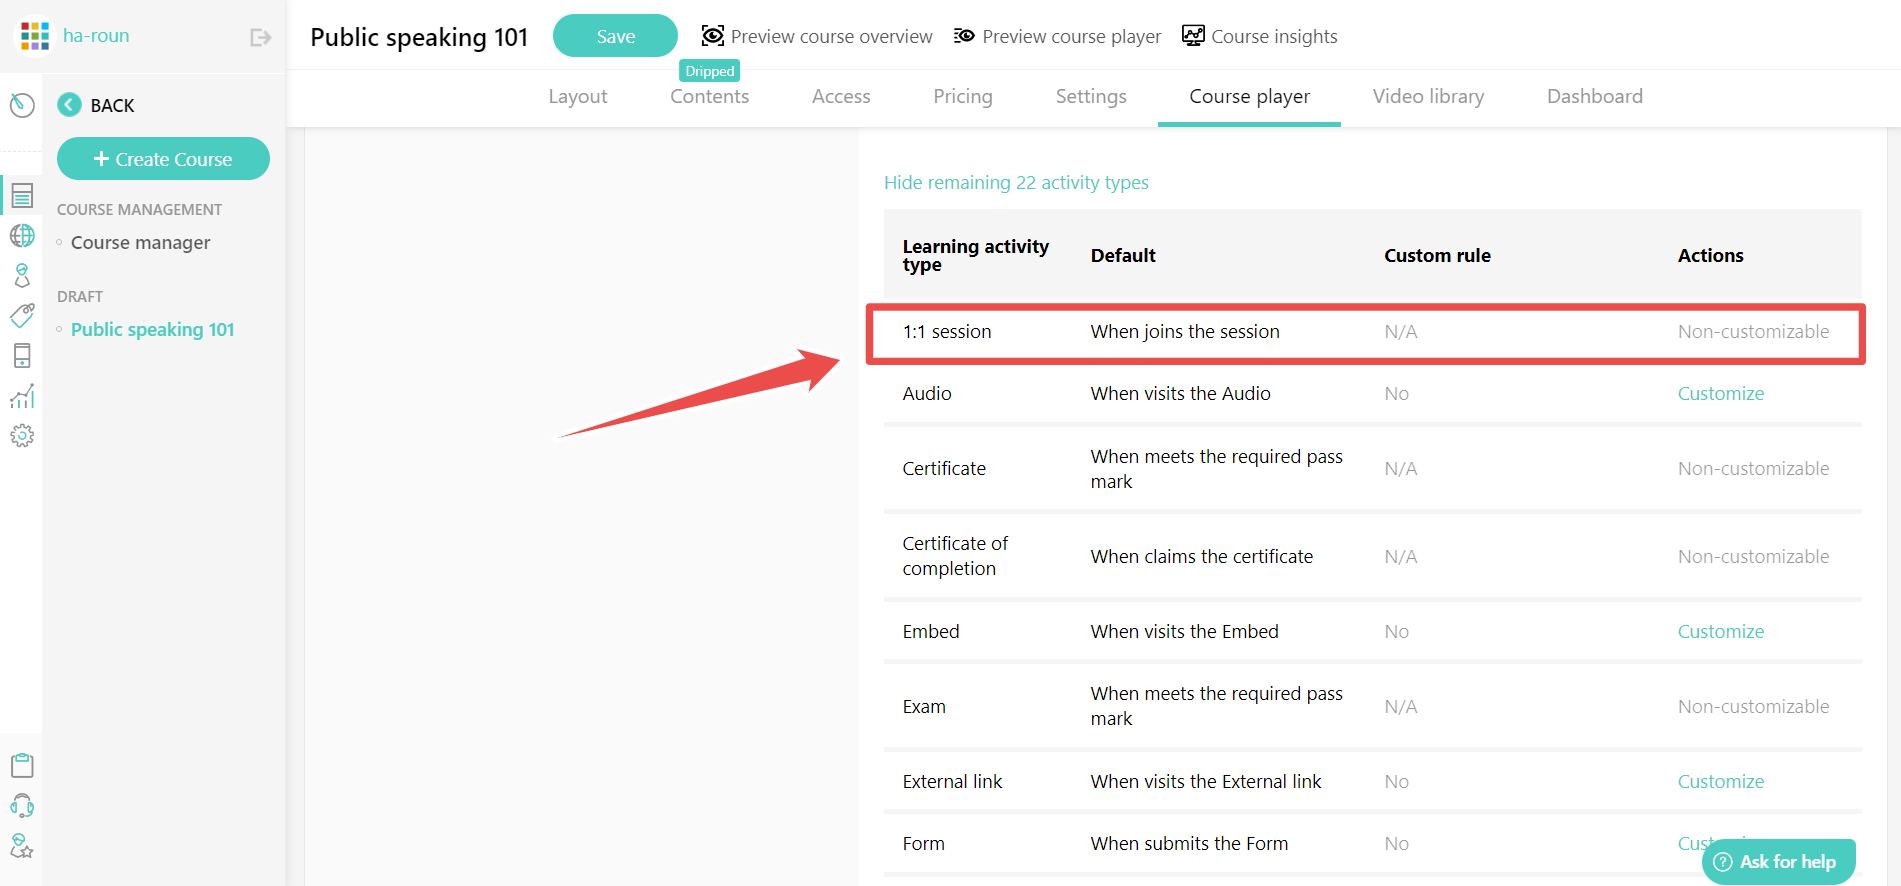
Task: Click the clipboard icon near sidebar bottom
Action: pos(22,766)
